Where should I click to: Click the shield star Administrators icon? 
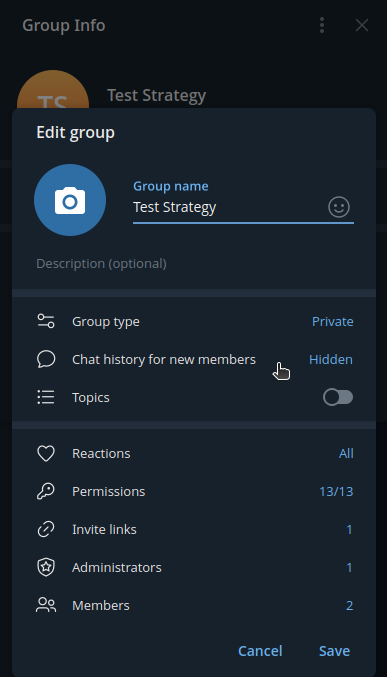click(46, 567)
